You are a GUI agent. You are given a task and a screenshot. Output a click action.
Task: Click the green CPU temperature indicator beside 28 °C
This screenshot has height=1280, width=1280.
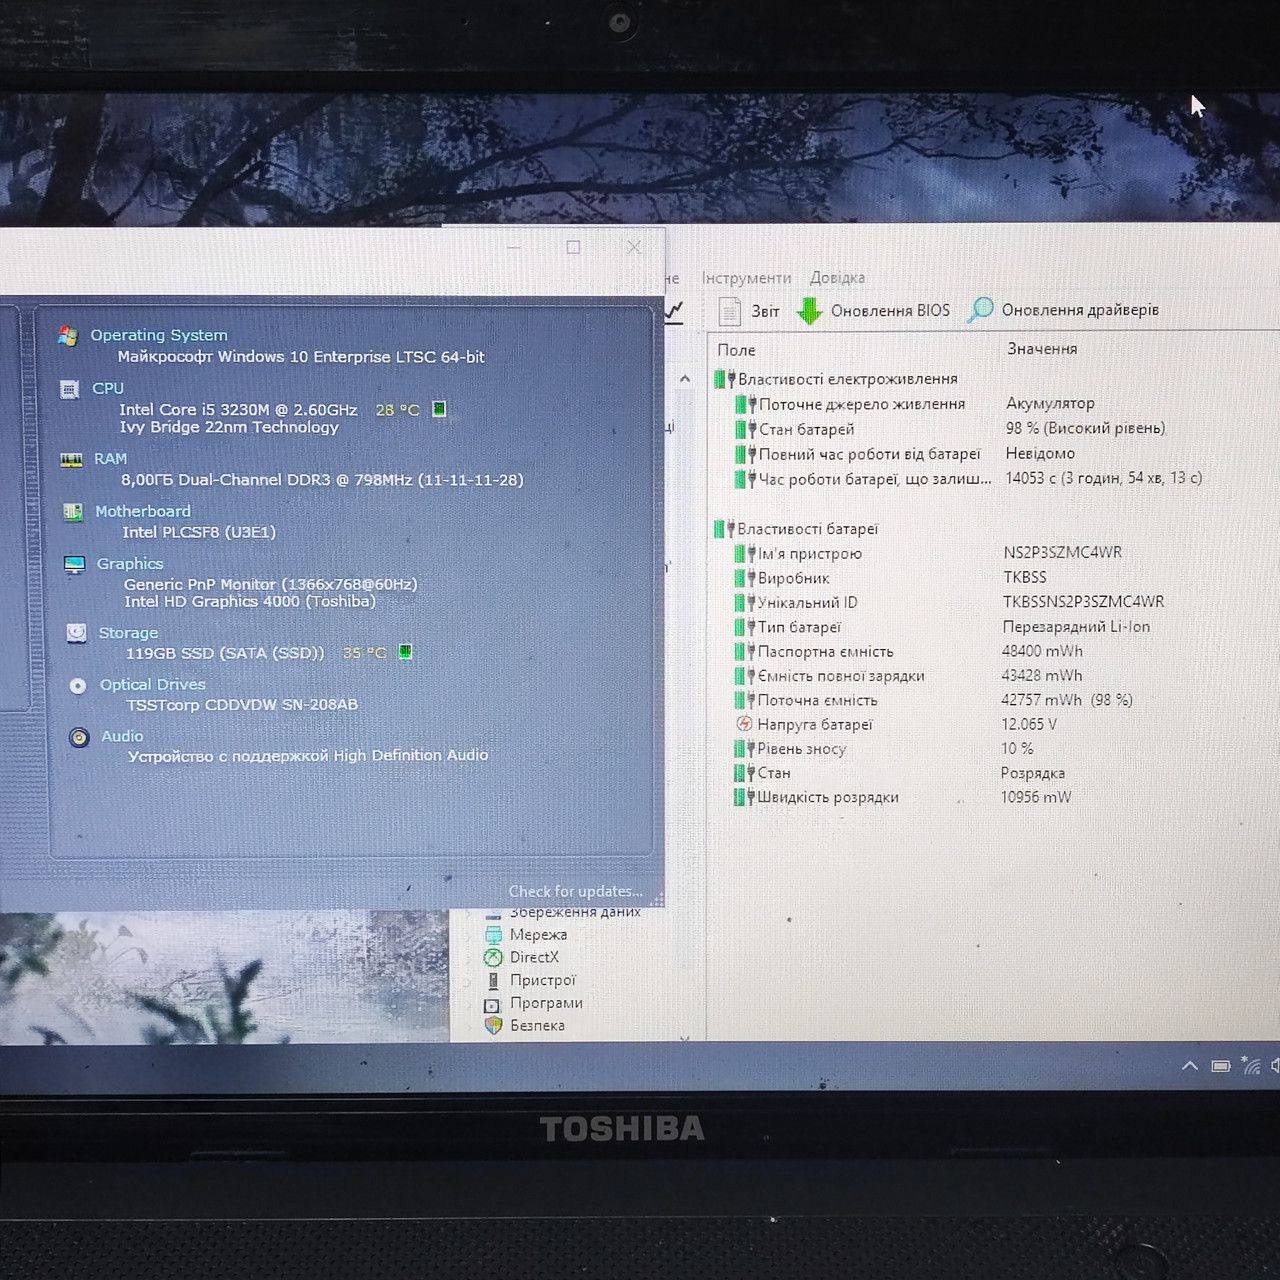[x=438, y=409]
